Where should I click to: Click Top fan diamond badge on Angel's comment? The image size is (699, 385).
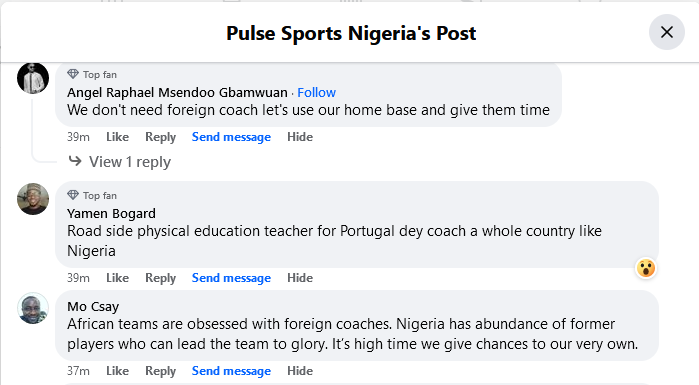73,74
